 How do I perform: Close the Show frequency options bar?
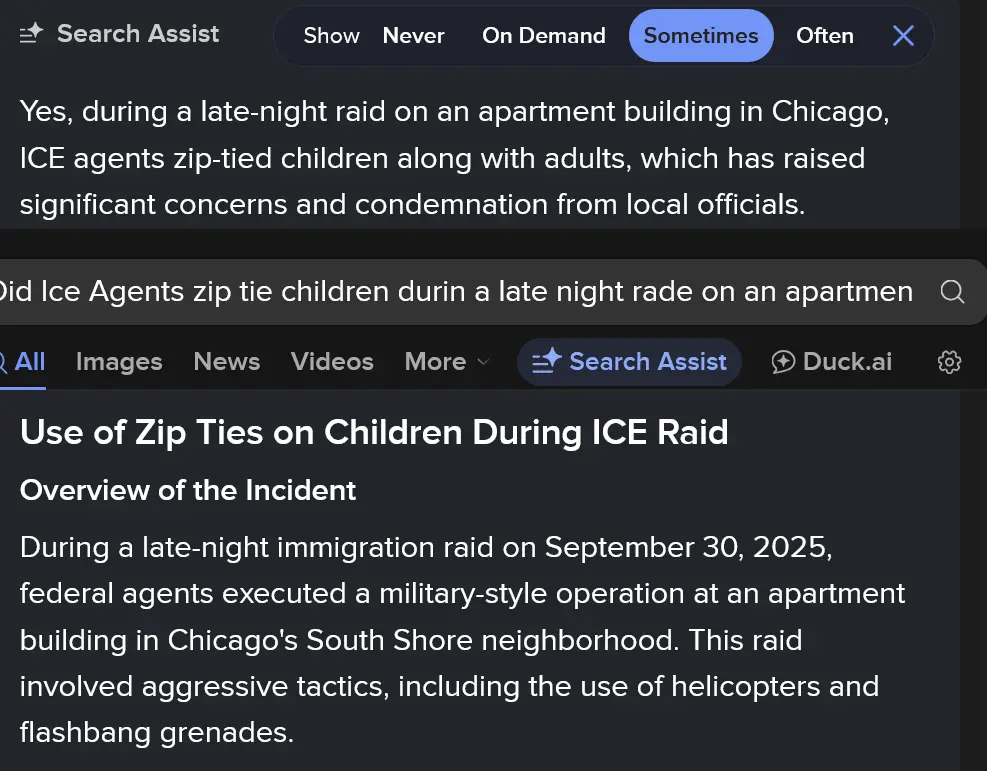tap(903, 36)
